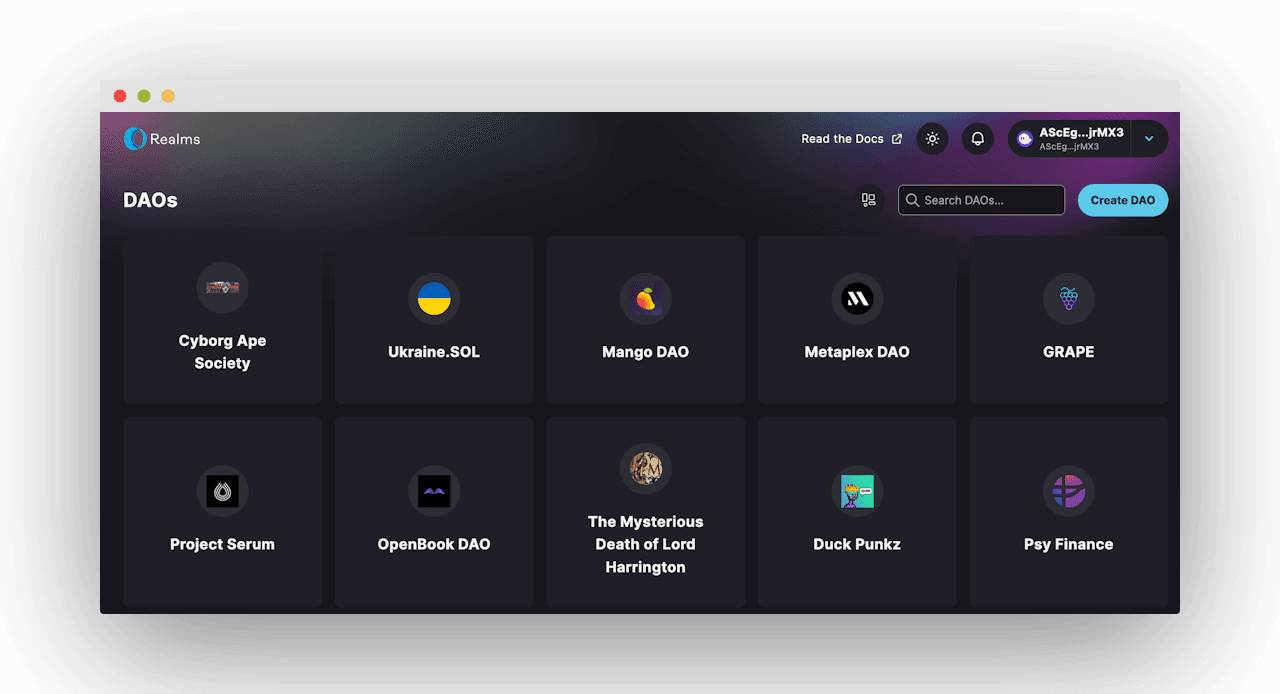This screenshot has width=1280, height=694.
Task: Click the Psy Finance sphere icon
Action: point(1068,490)
